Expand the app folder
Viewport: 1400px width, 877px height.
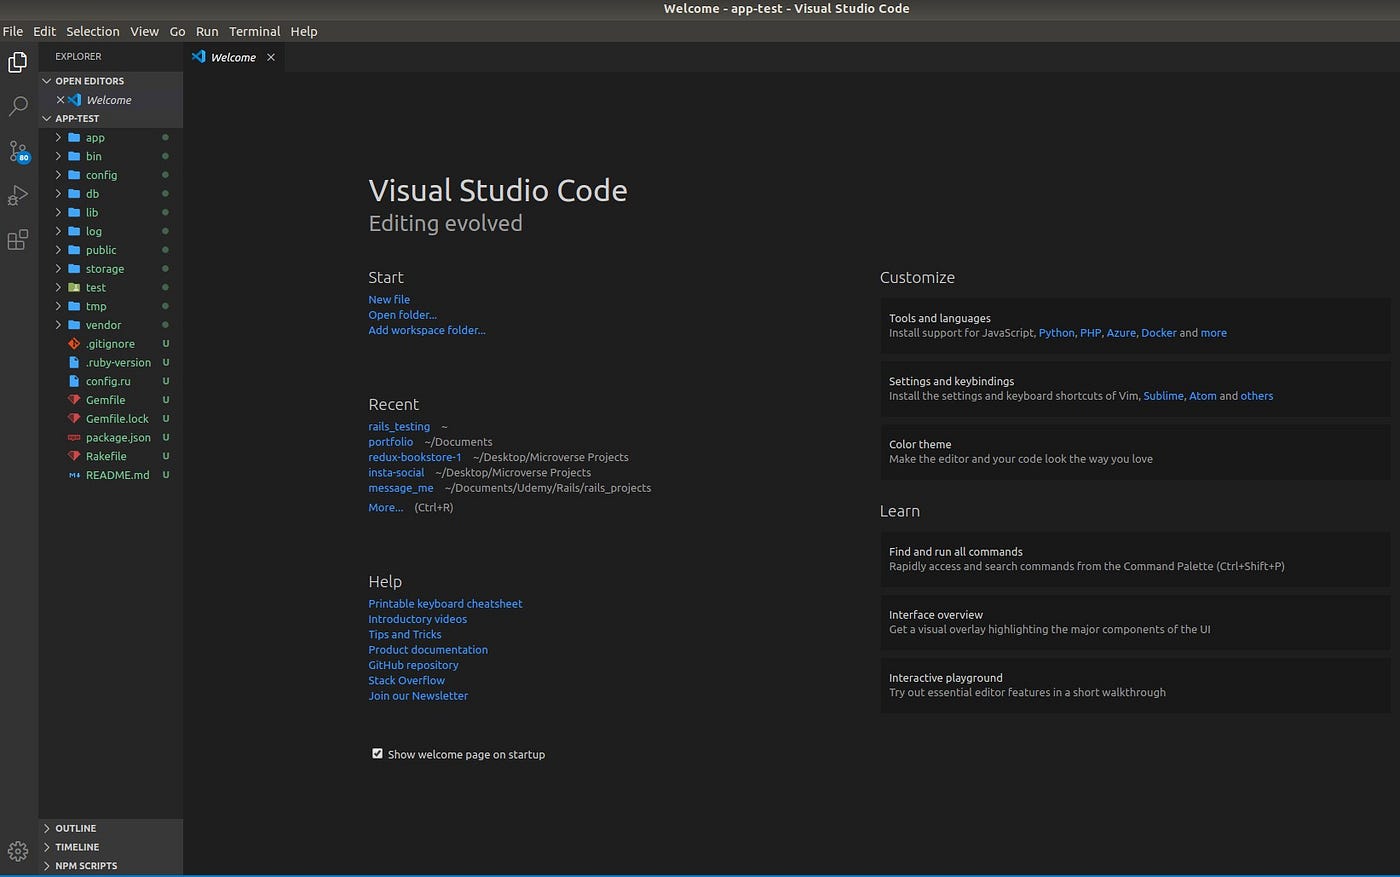point(95,138)
